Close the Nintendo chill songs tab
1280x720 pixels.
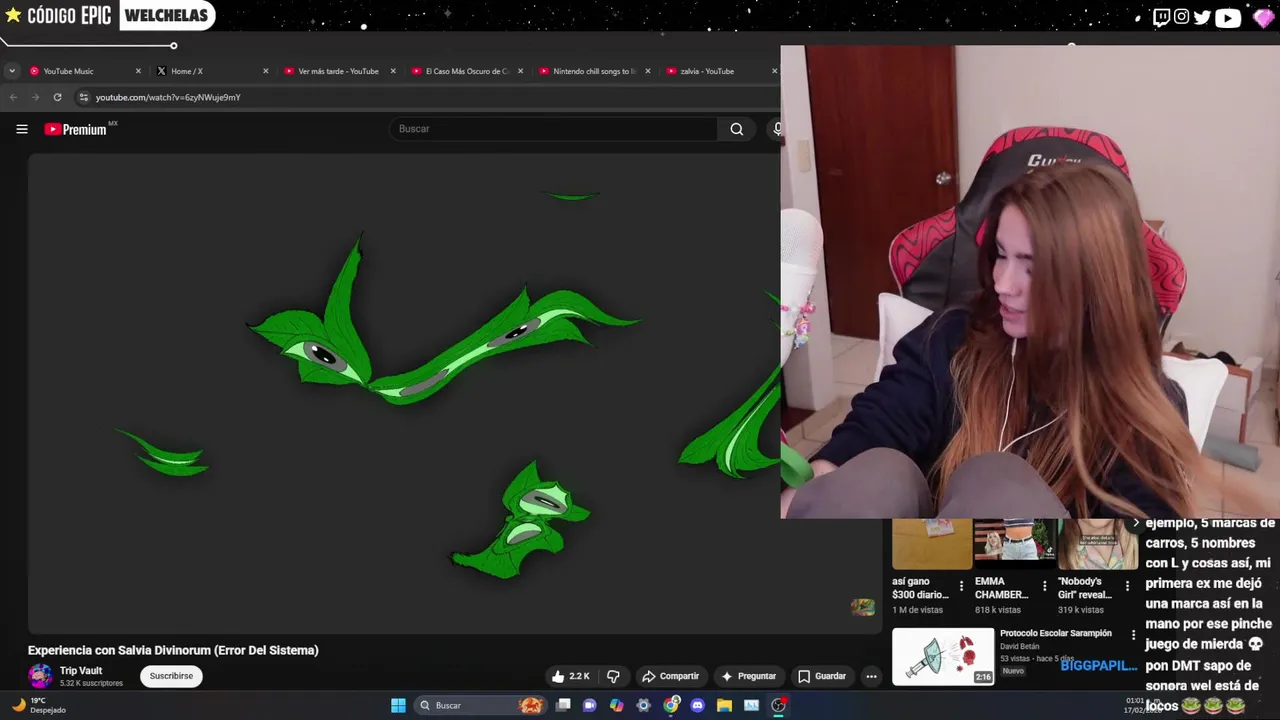point(648,71)
